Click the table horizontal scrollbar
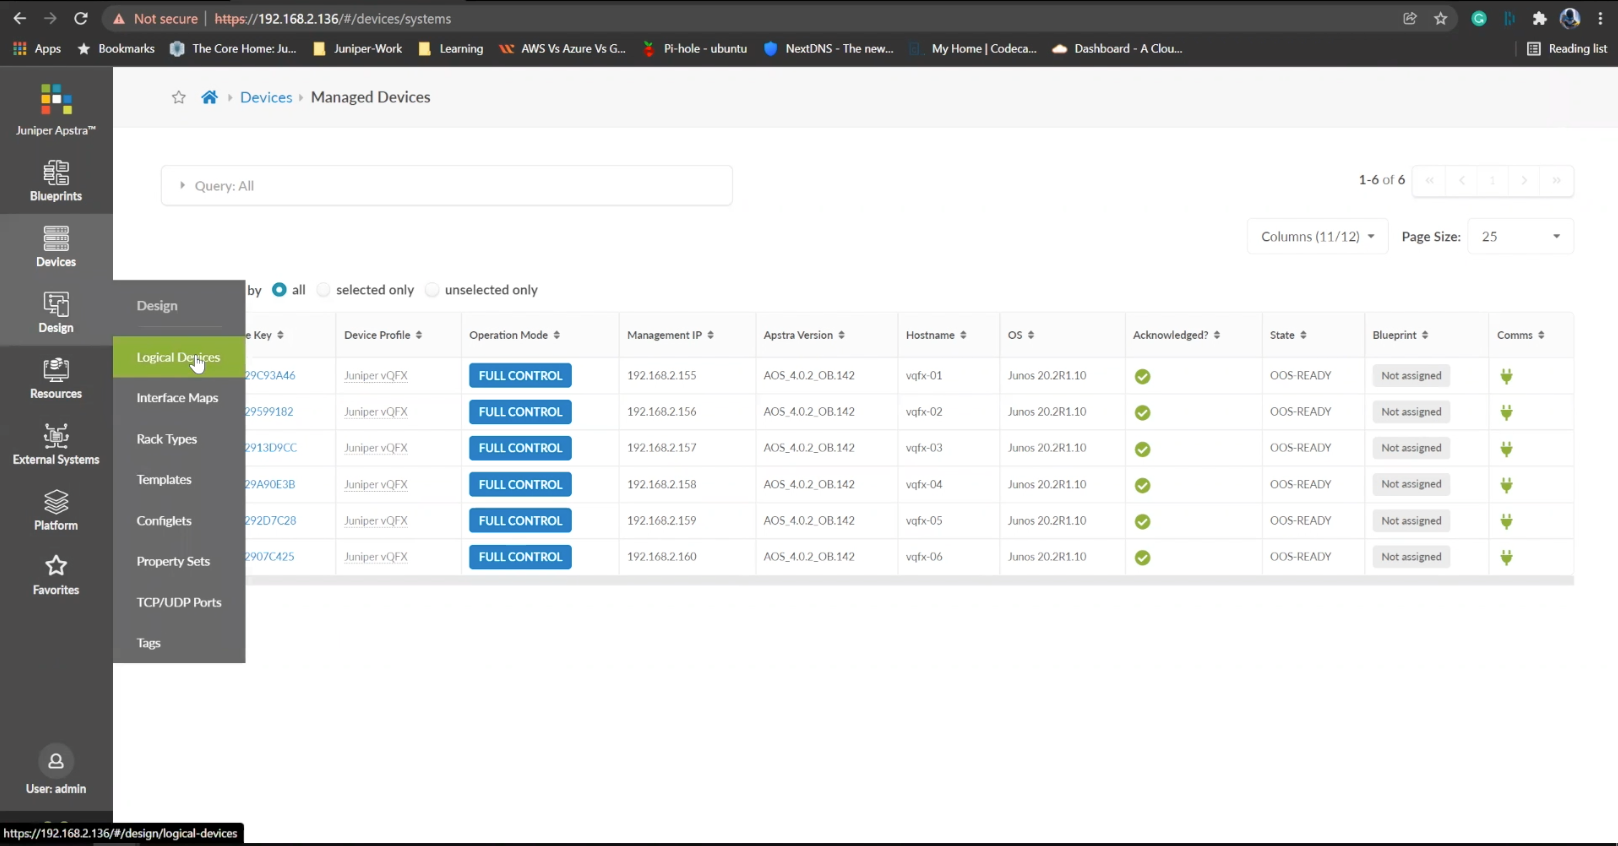Viewport: 1618px width, 846px height. coord(910,580)
